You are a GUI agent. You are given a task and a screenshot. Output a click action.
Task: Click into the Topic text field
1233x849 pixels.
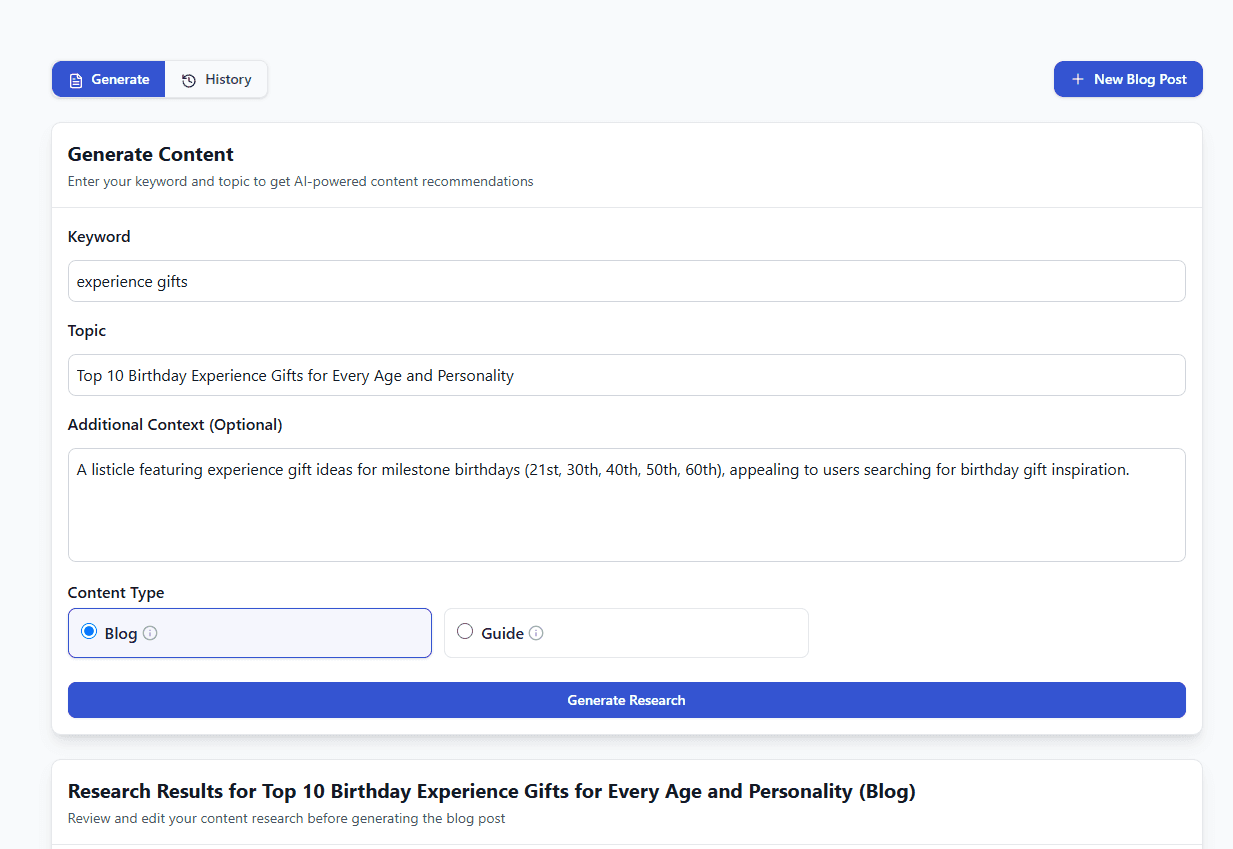(x=626, y=375)
